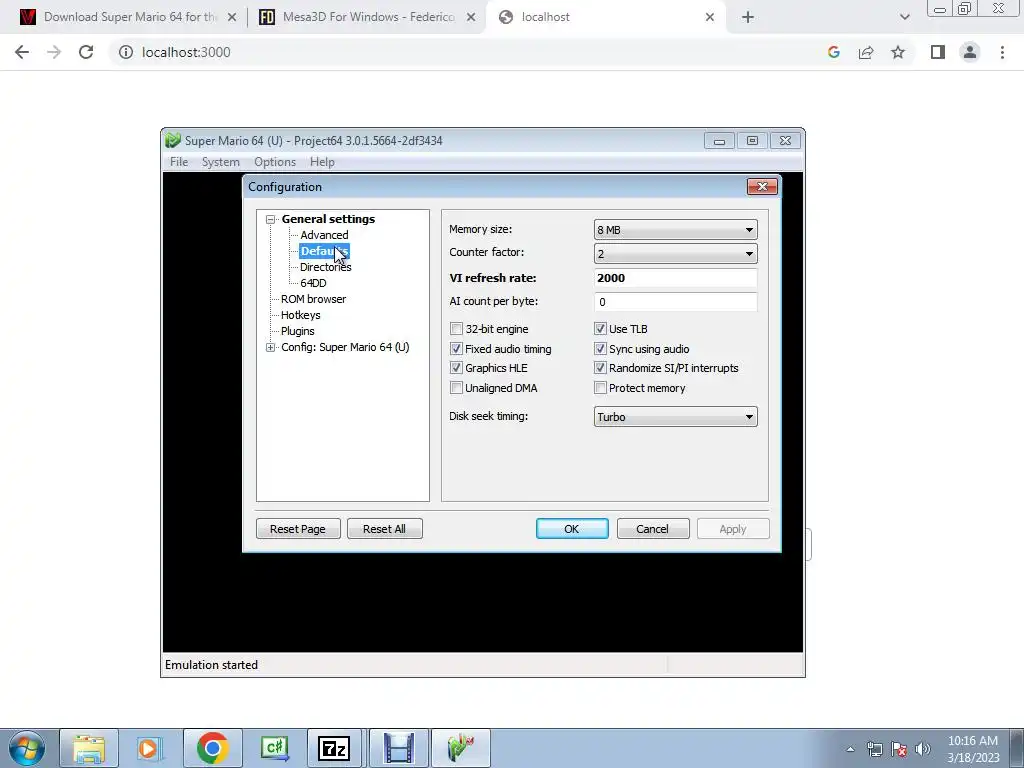Open Project64 System menu
Image resolution: width=1024 pixels, height=768 pixels.
click(x=221, y=162)
